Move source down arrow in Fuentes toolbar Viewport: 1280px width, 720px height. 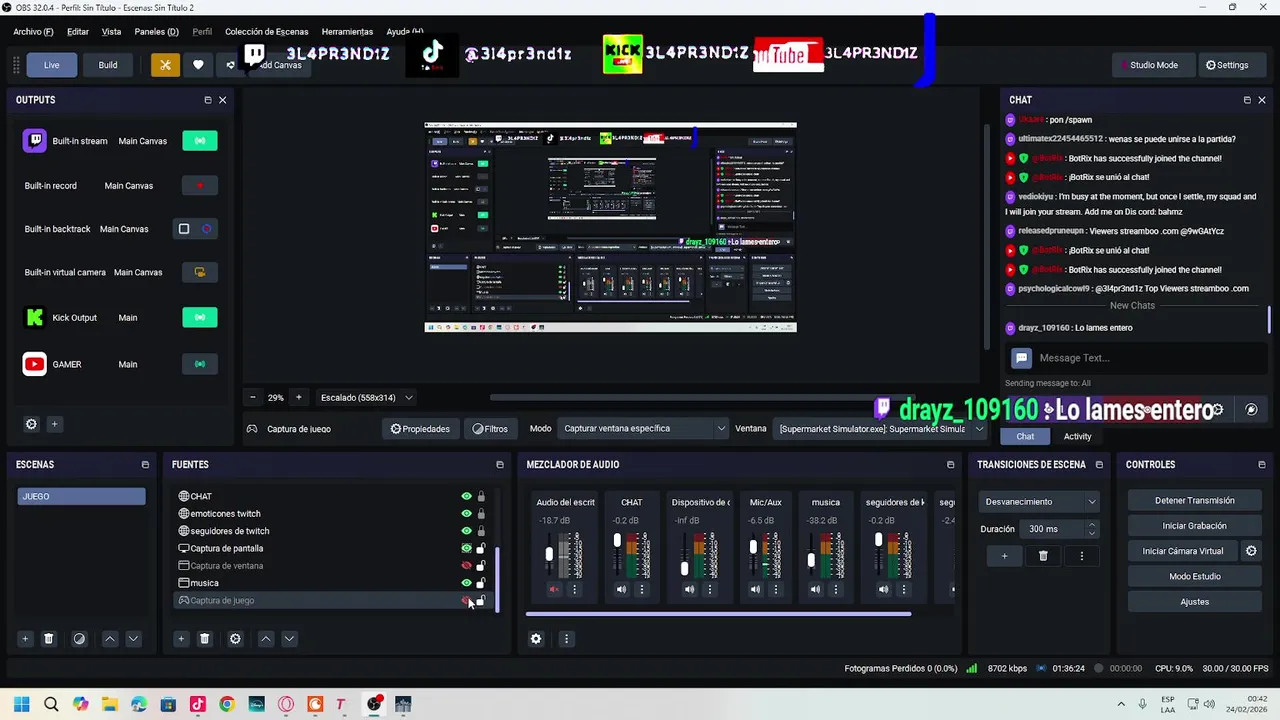[x=289, y=639]
